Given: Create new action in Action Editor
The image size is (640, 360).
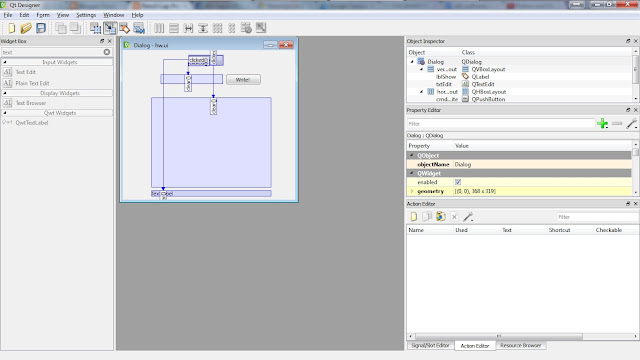Looking at the screenshot, I should click(413, 217).
